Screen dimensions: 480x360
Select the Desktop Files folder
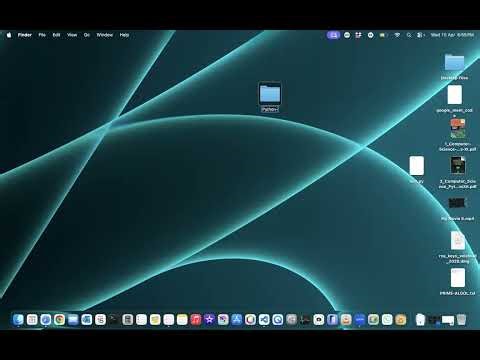(454, 63)
